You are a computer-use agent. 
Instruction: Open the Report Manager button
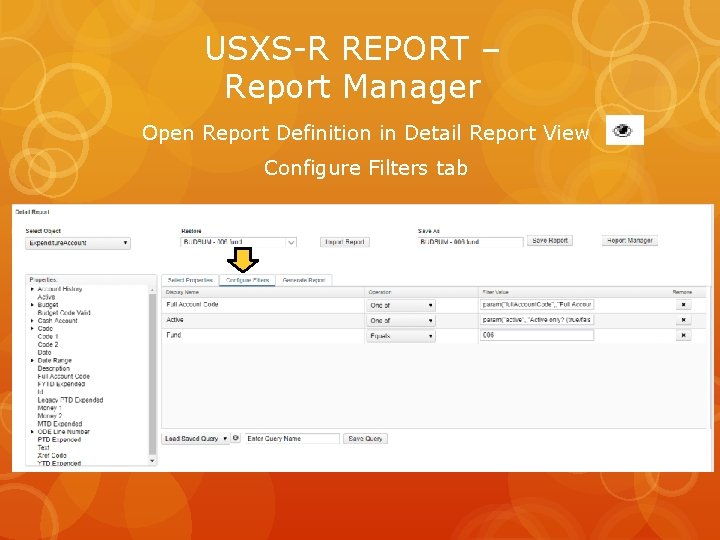630,241
